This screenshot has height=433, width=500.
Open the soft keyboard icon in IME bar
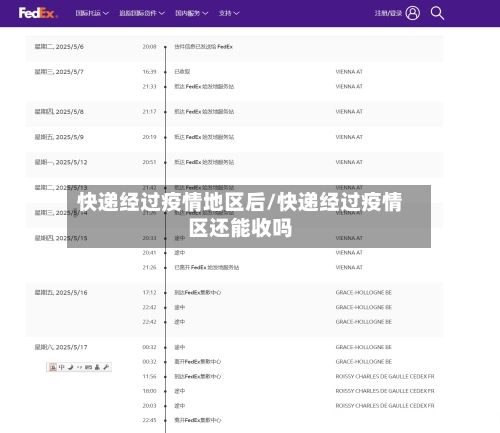coord(88,367)
